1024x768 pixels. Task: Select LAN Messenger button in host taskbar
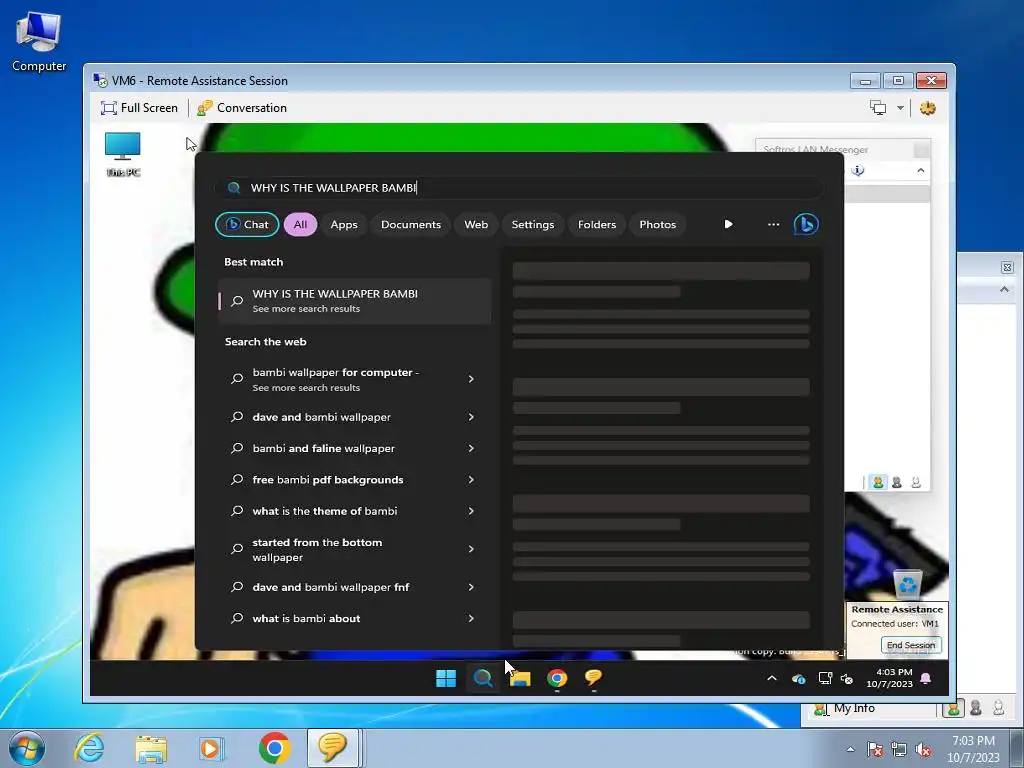pos(333,748)
